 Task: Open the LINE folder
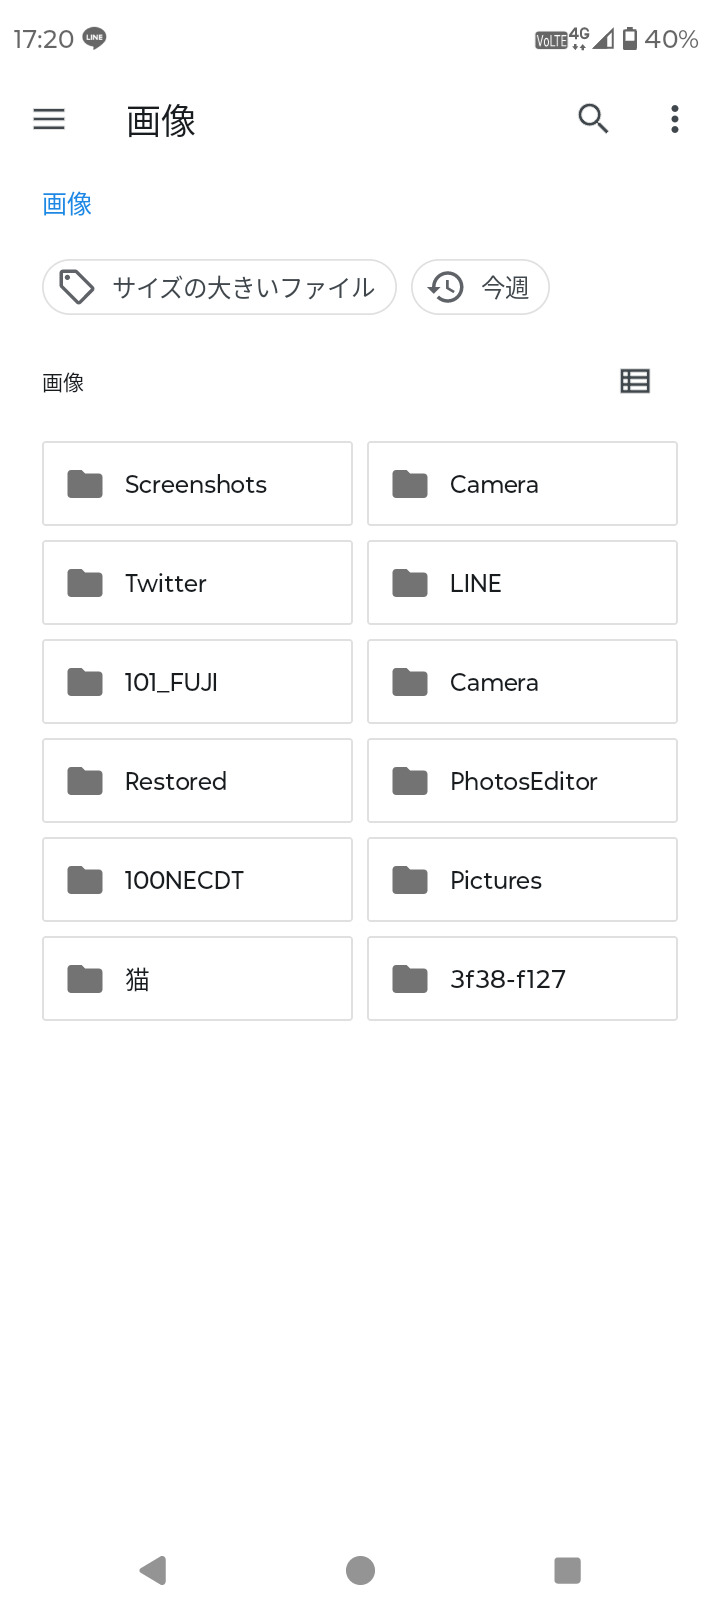[x=522, y=583]
